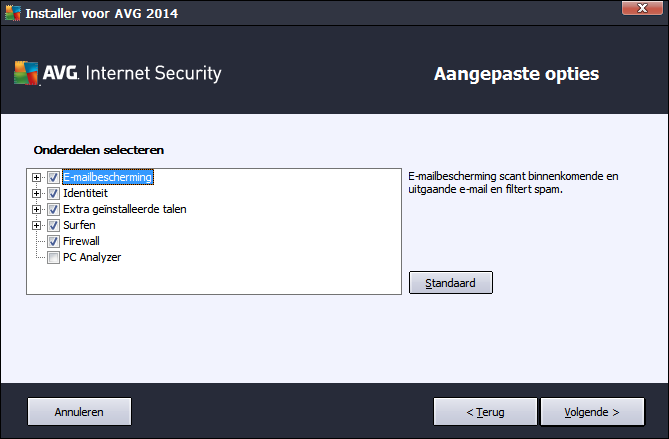
Task: Uncheck the E-mailbescherming checkbox
Action: pyautogui.click(x=53, y=177)
